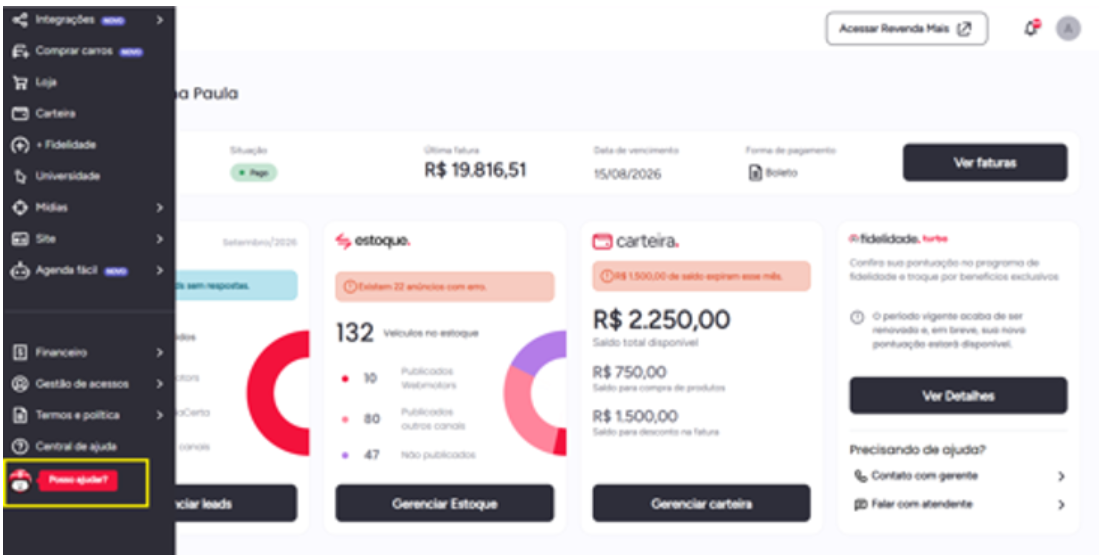The image size is (1099, 556).
Task: Click the Central de ajuda question icon
Action: point(20,446)
